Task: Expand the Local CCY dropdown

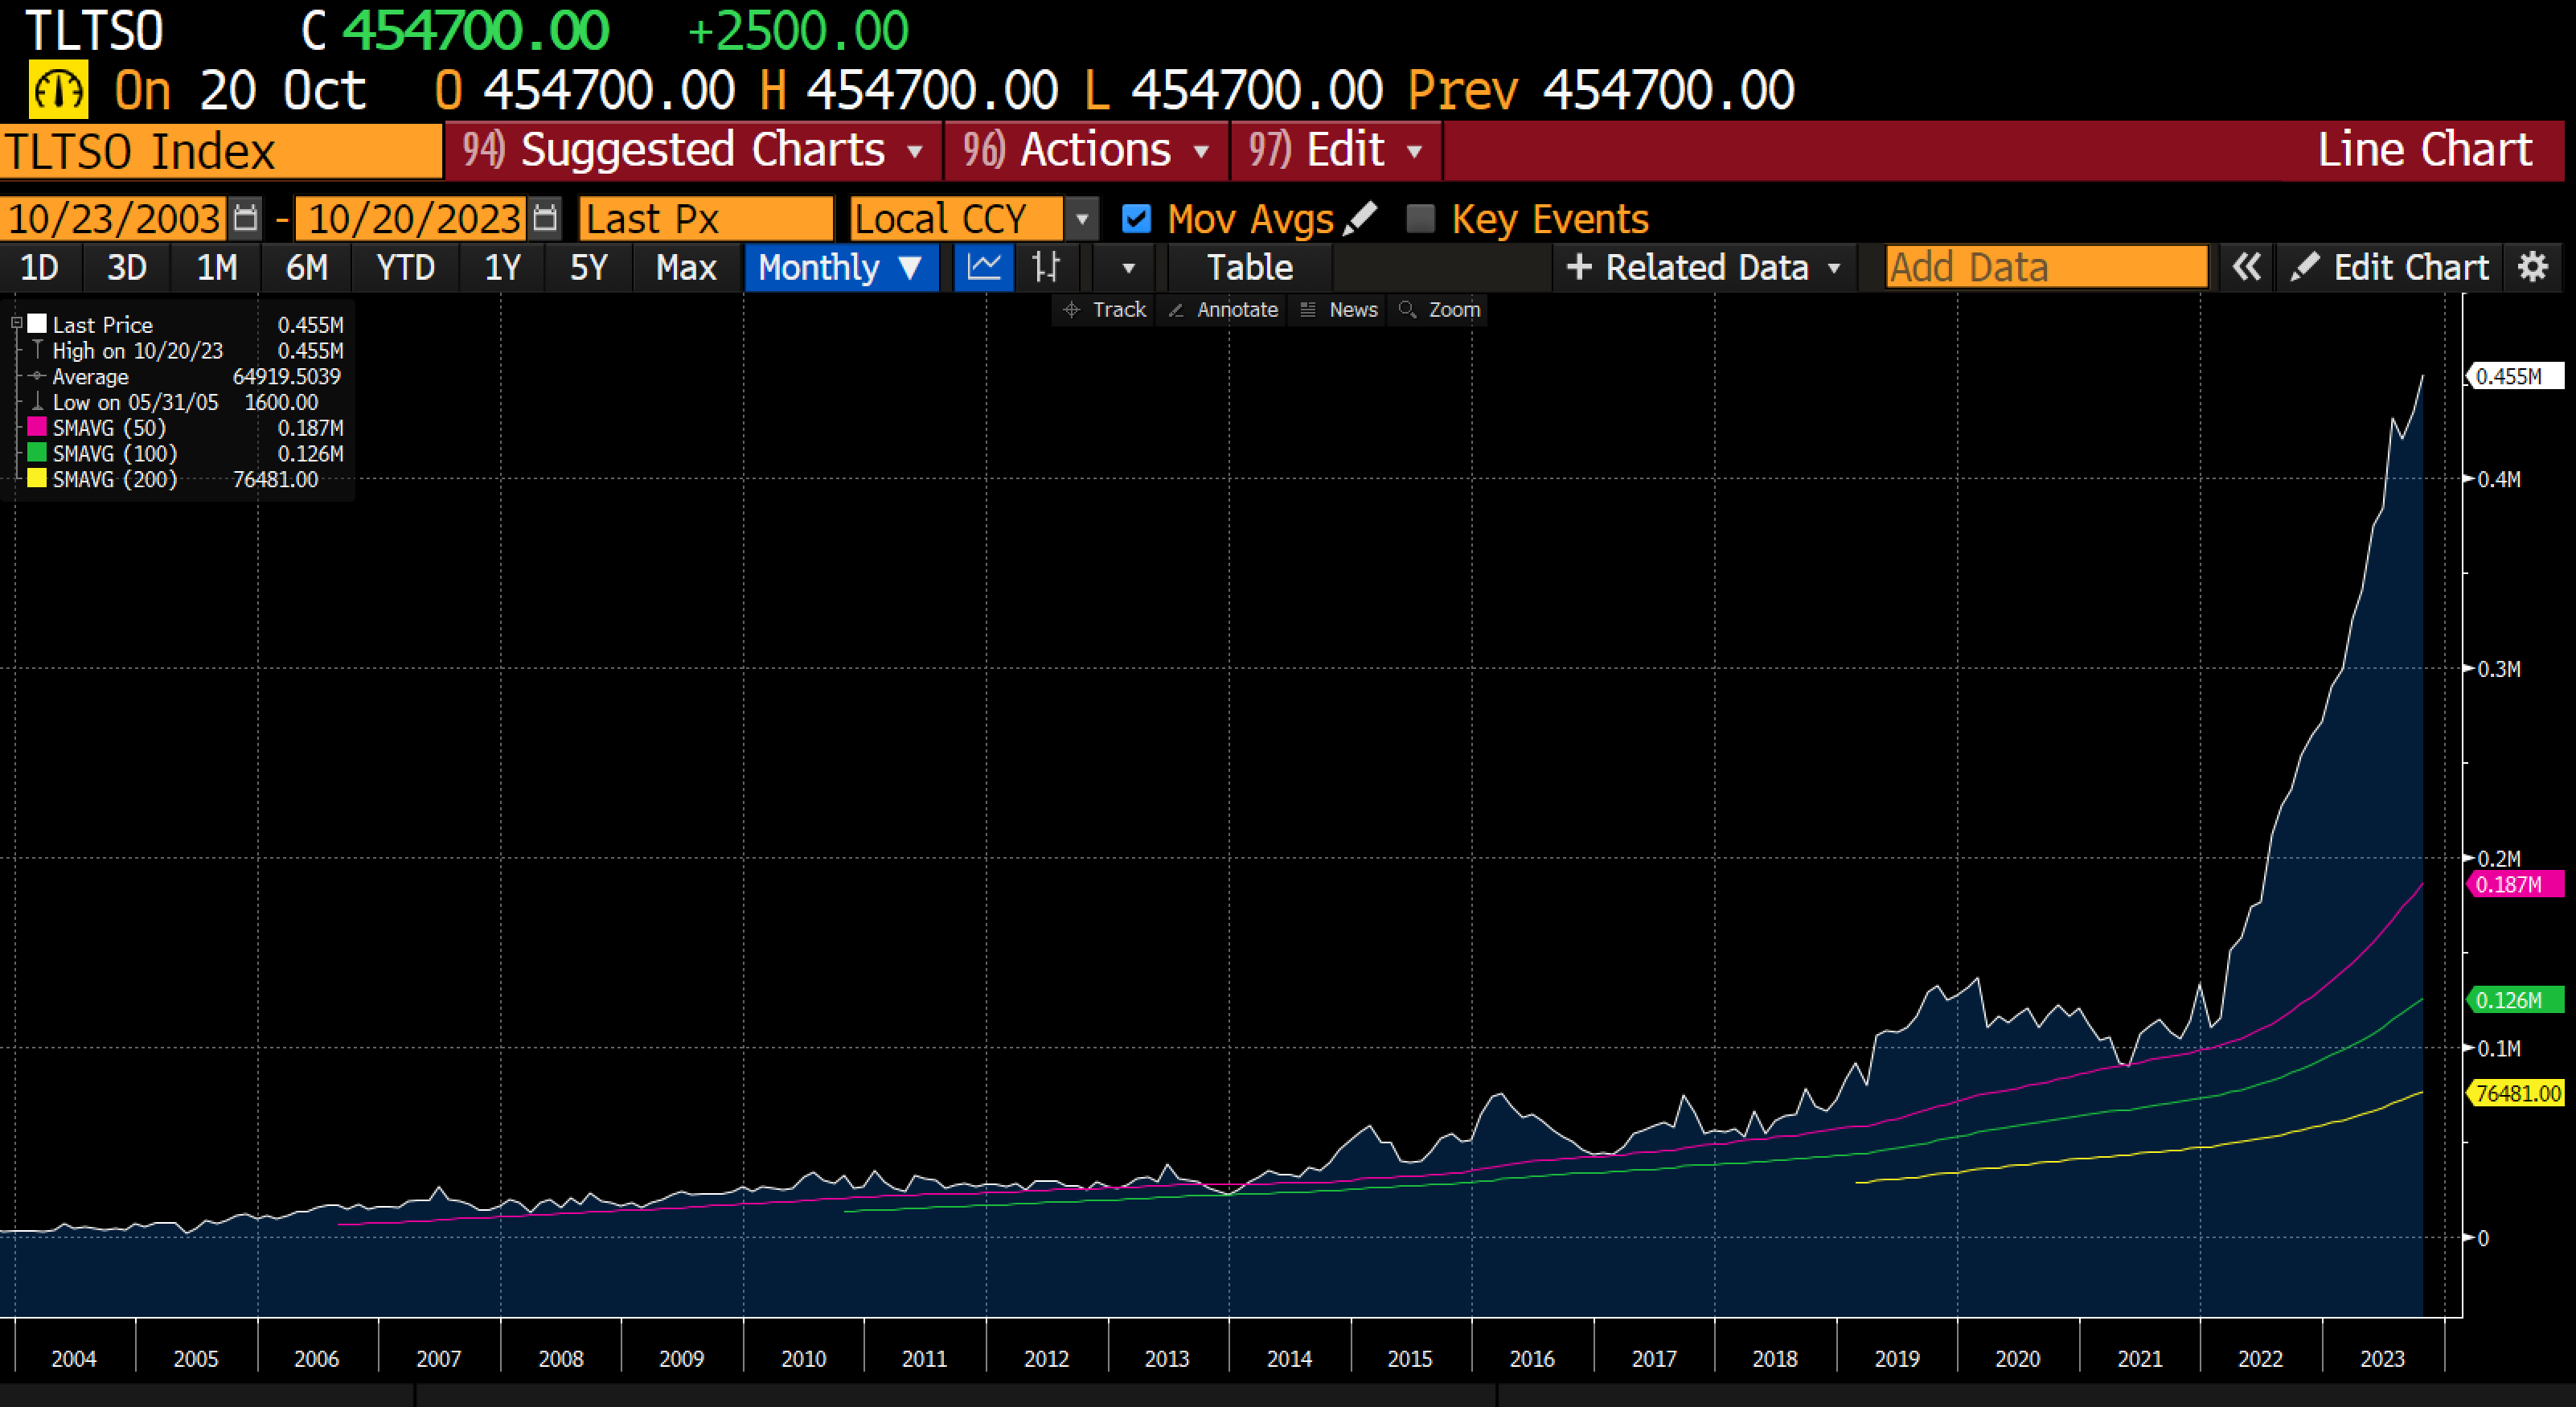Action: pos(1081,218)
